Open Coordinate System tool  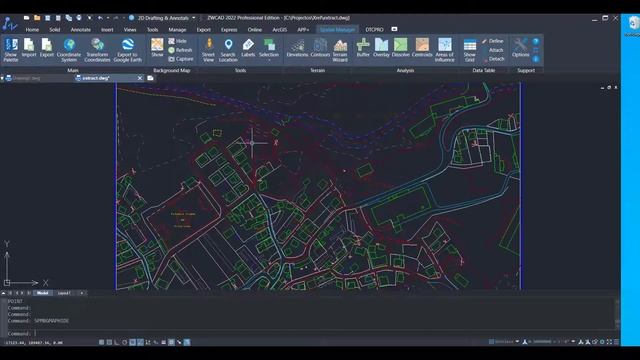click(69, 50)
